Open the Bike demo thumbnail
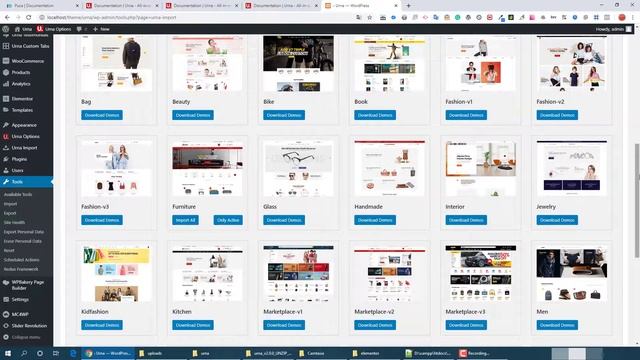 (298, 63)
